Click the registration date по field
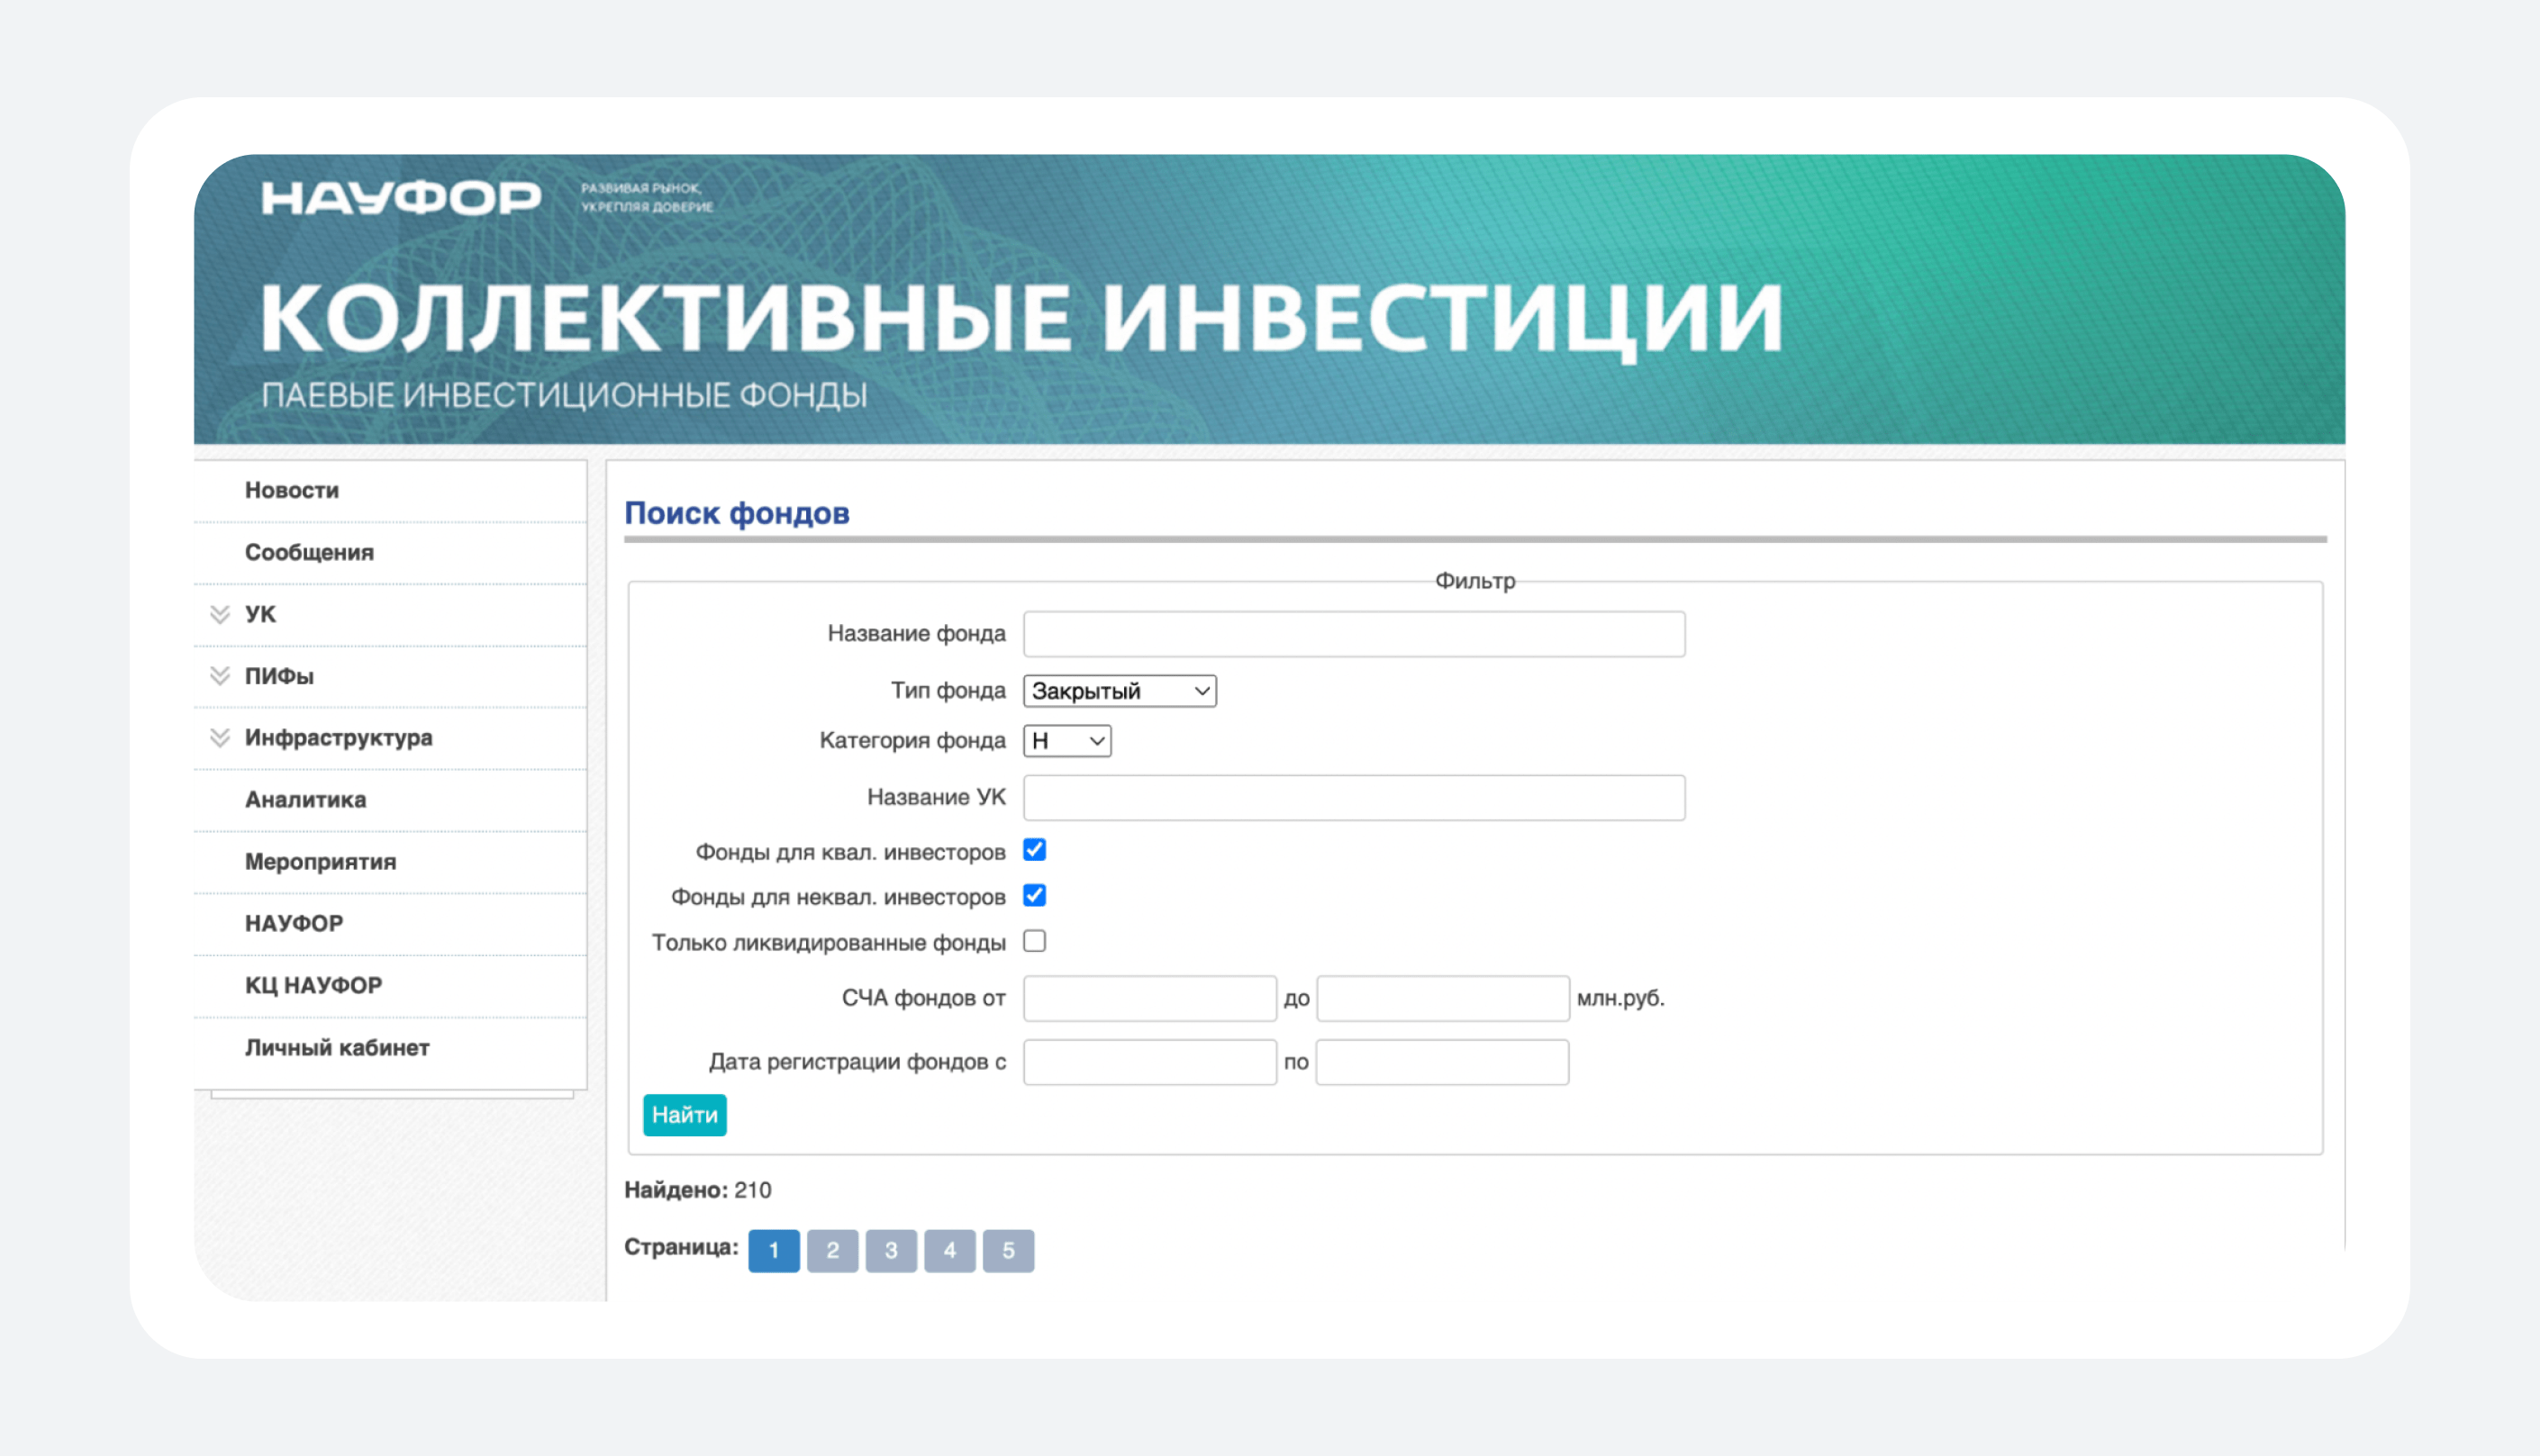This screenshot has height=1456, width=2540. click(x=1442, y=1062)
